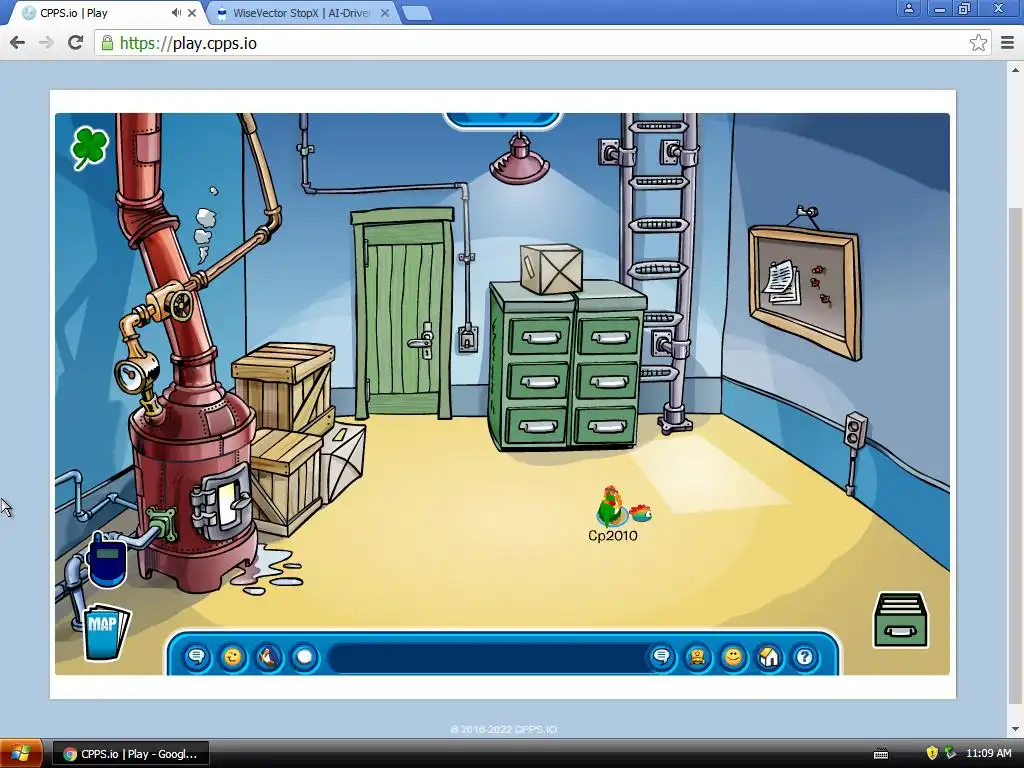Viewport: 1024px width, 768px height.
Task: Expand the top blue pull-down tab
Action: tap(502, 120)
